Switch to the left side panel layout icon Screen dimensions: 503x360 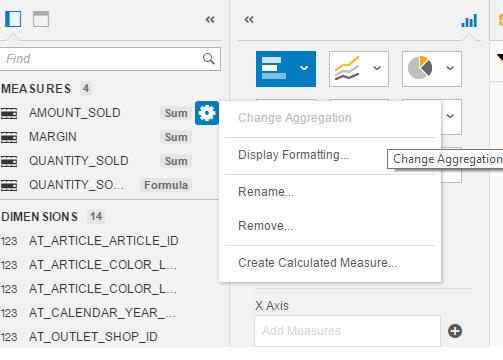pyautogui.click(x=13, y=19)
